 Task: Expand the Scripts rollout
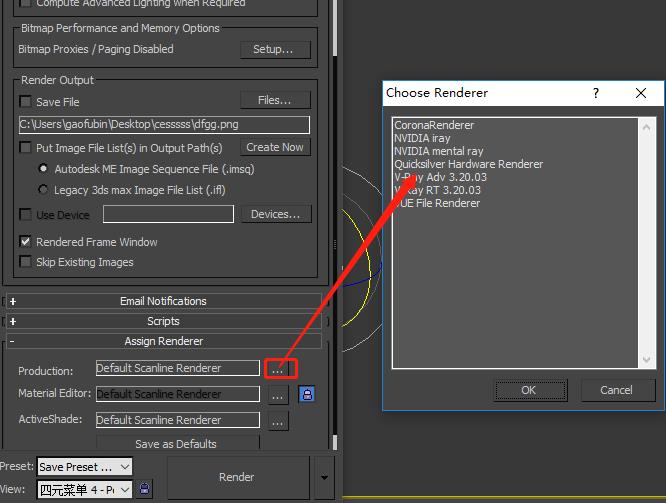point(163,321)
